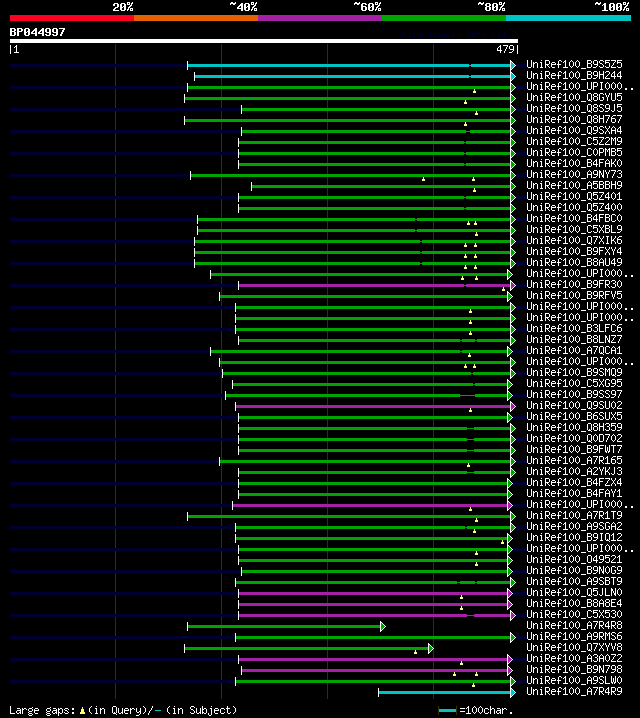Open hit UniRef100_Q8H767
This screenshot has height=718, width=640.
click(x=574, y=120)
